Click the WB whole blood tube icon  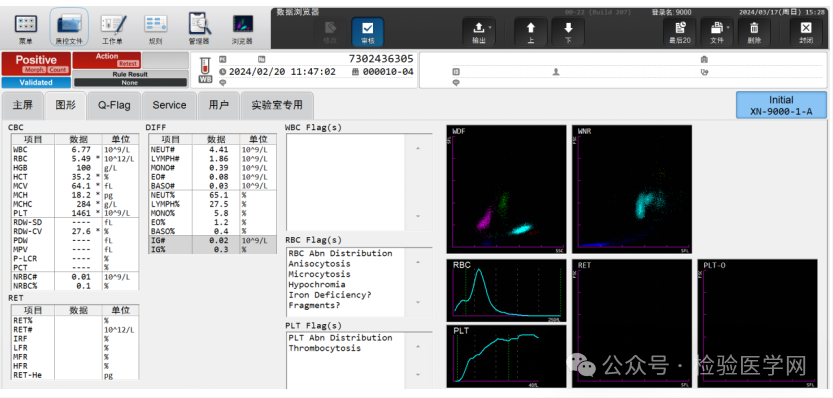[x=205, y=70]
